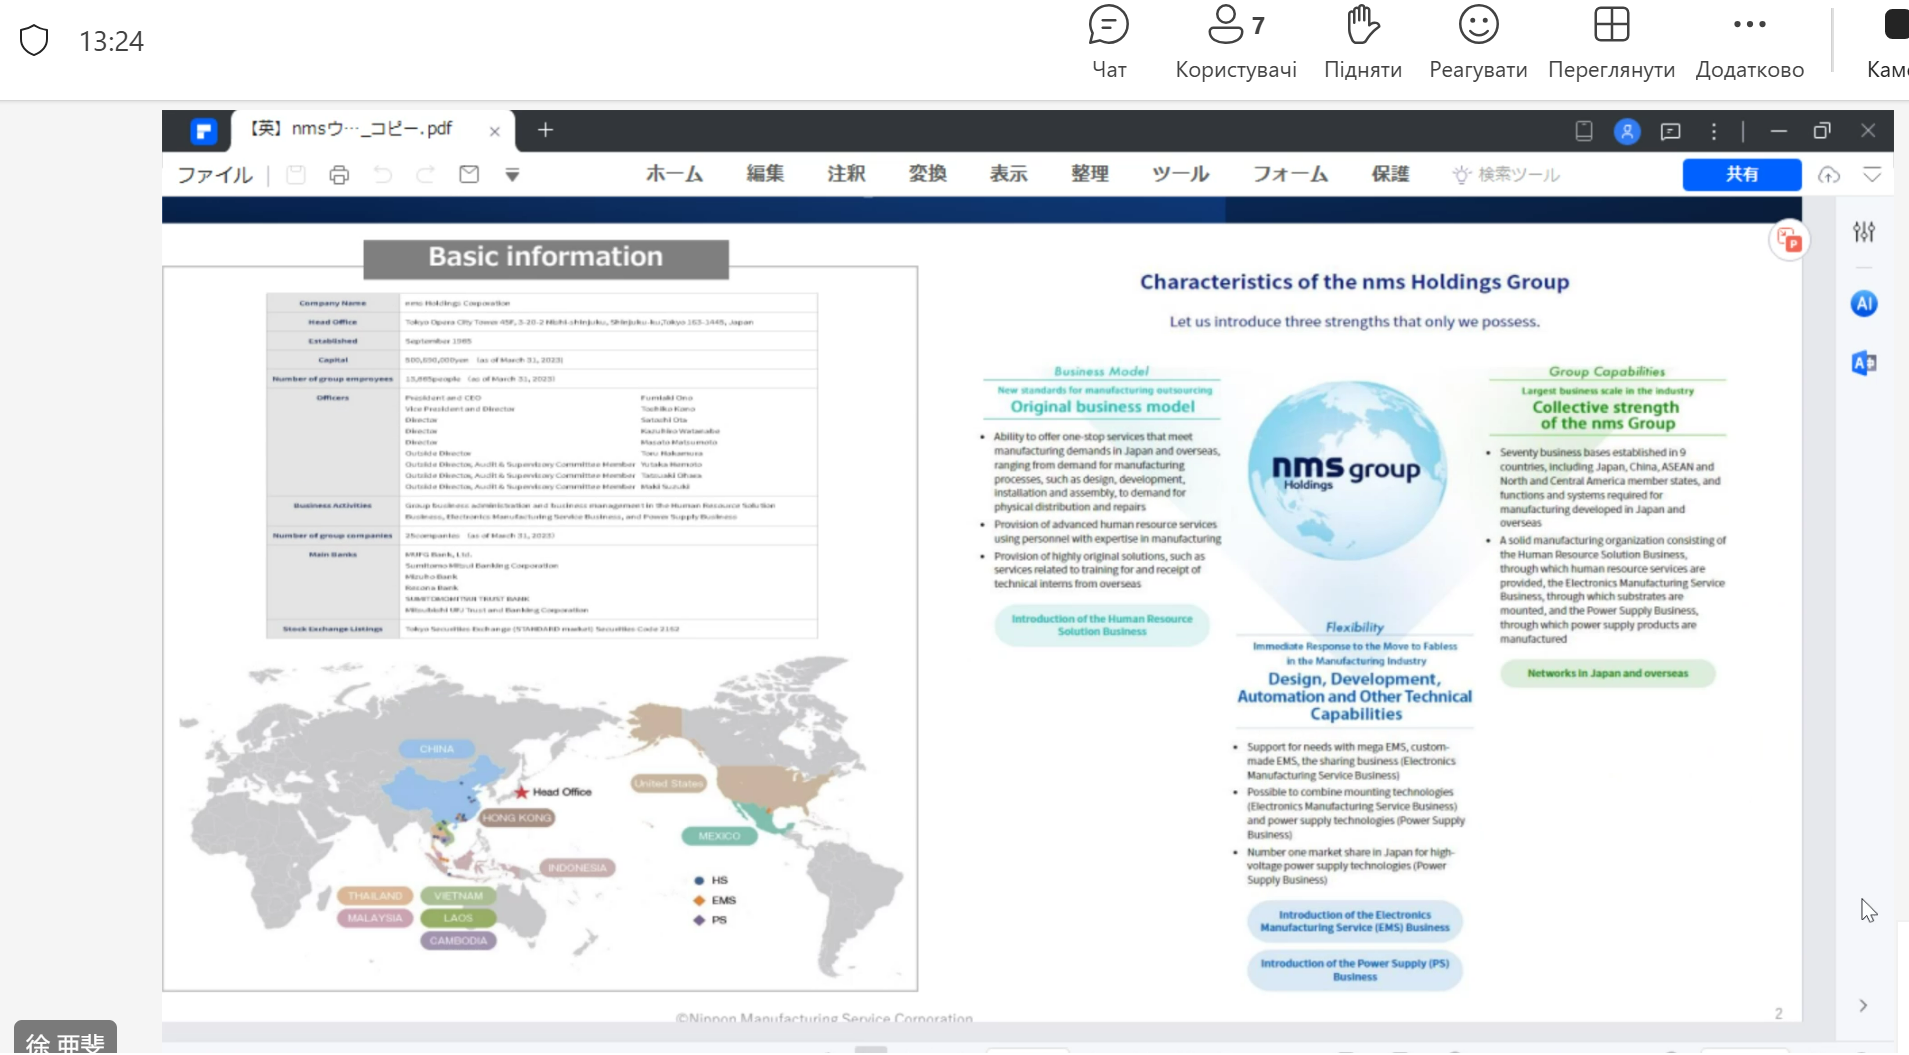
Task: Click the Basic information heading
Action: click(x=546, y=258)
